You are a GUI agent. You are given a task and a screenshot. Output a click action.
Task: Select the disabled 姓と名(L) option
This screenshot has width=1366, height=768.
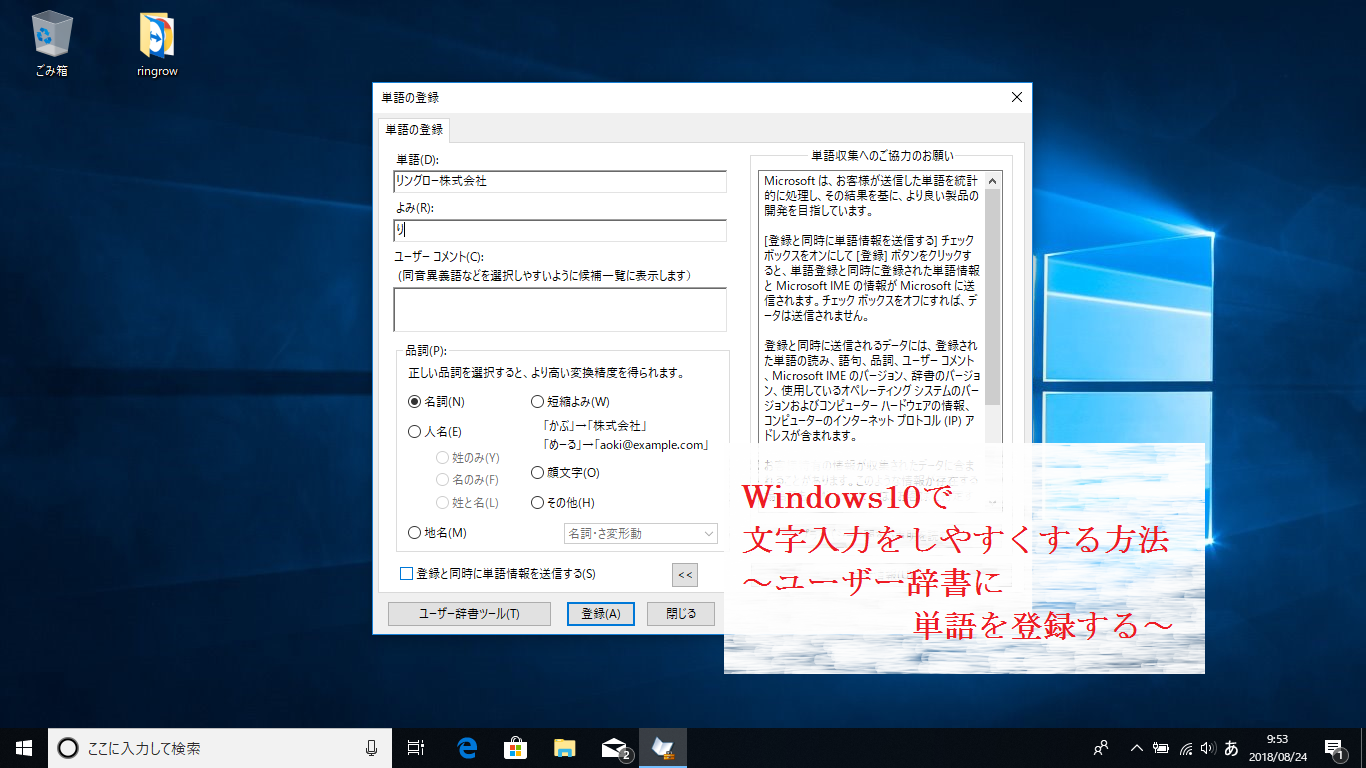tap(467, 502)
